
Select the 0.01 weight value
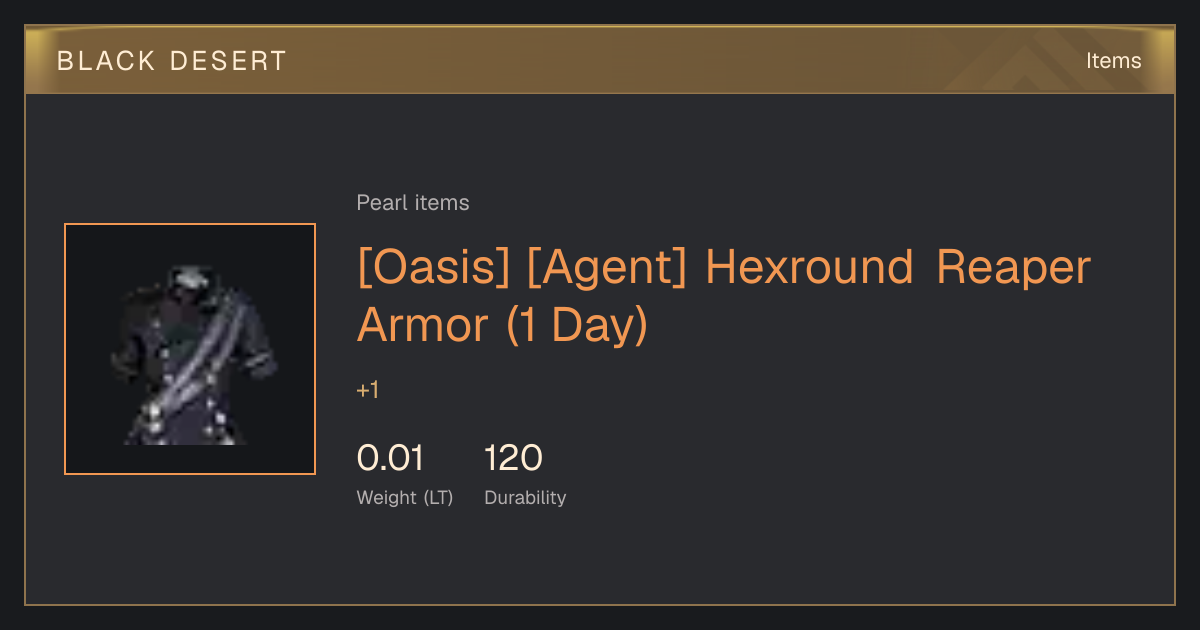(390, 459)
